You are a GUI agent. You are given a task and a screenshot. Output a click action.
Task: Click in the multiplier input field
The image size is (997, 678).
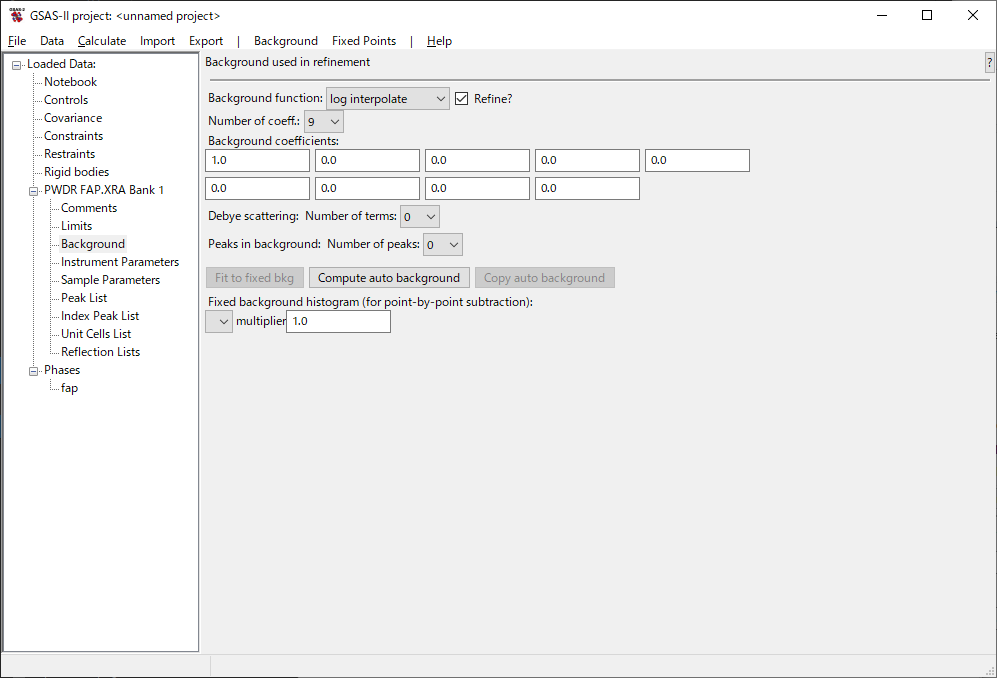pos(338,322)
